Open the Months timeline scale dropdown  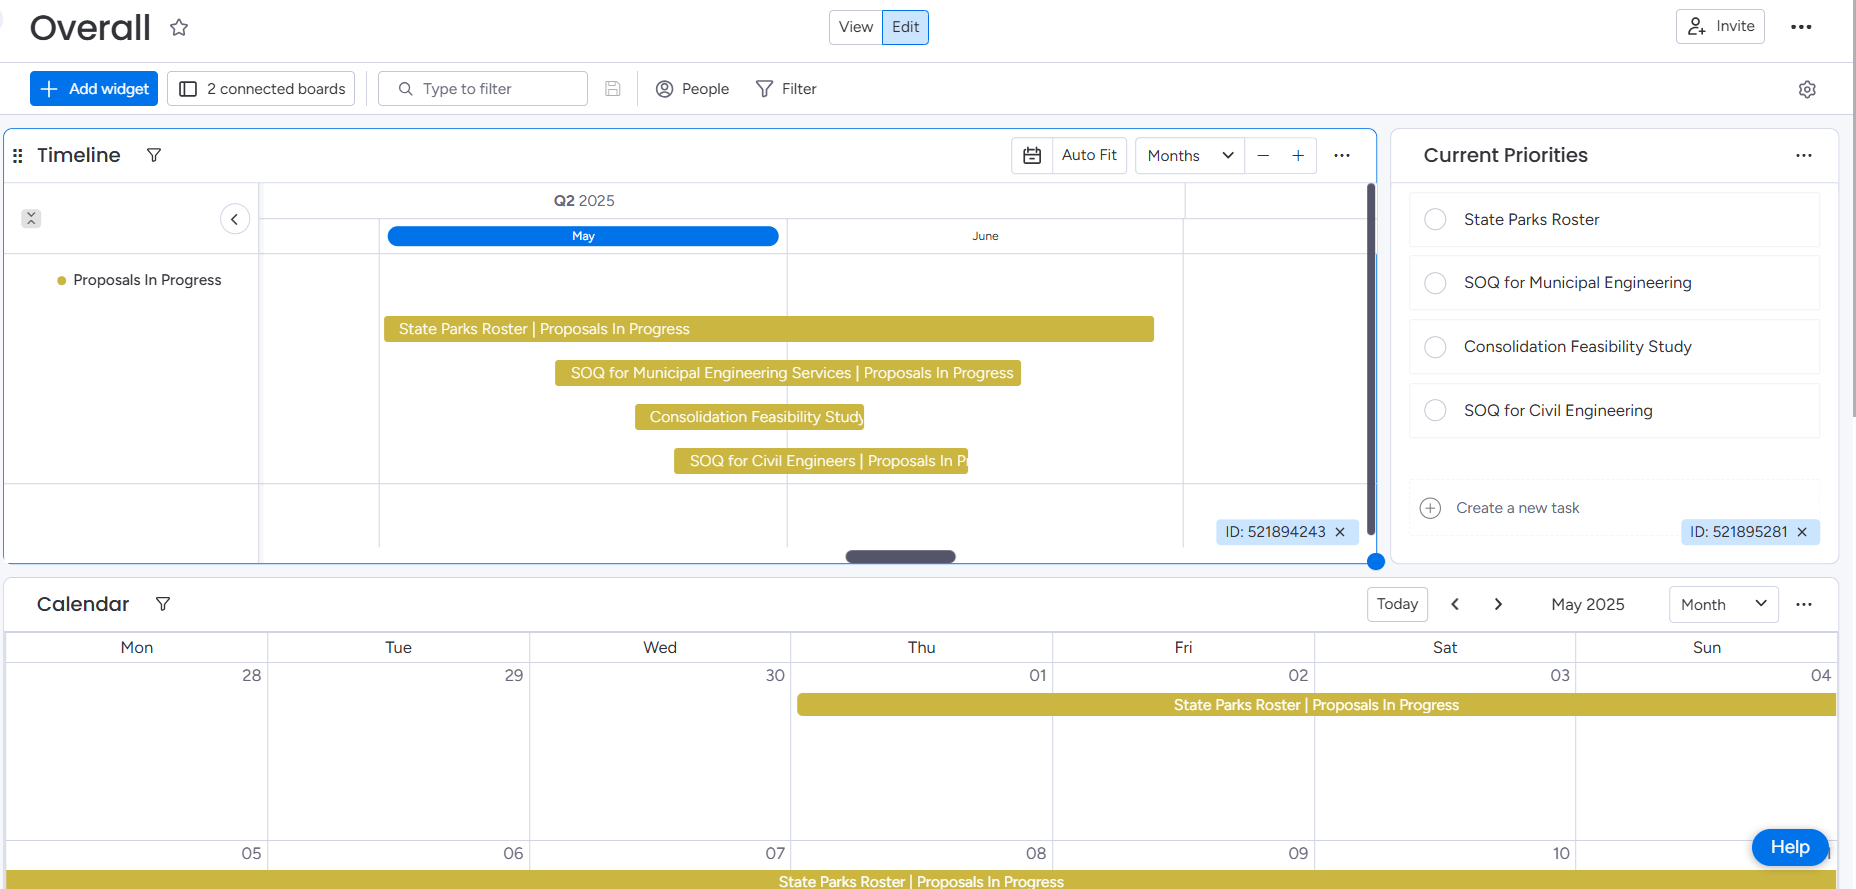[x=1189, y=156]
